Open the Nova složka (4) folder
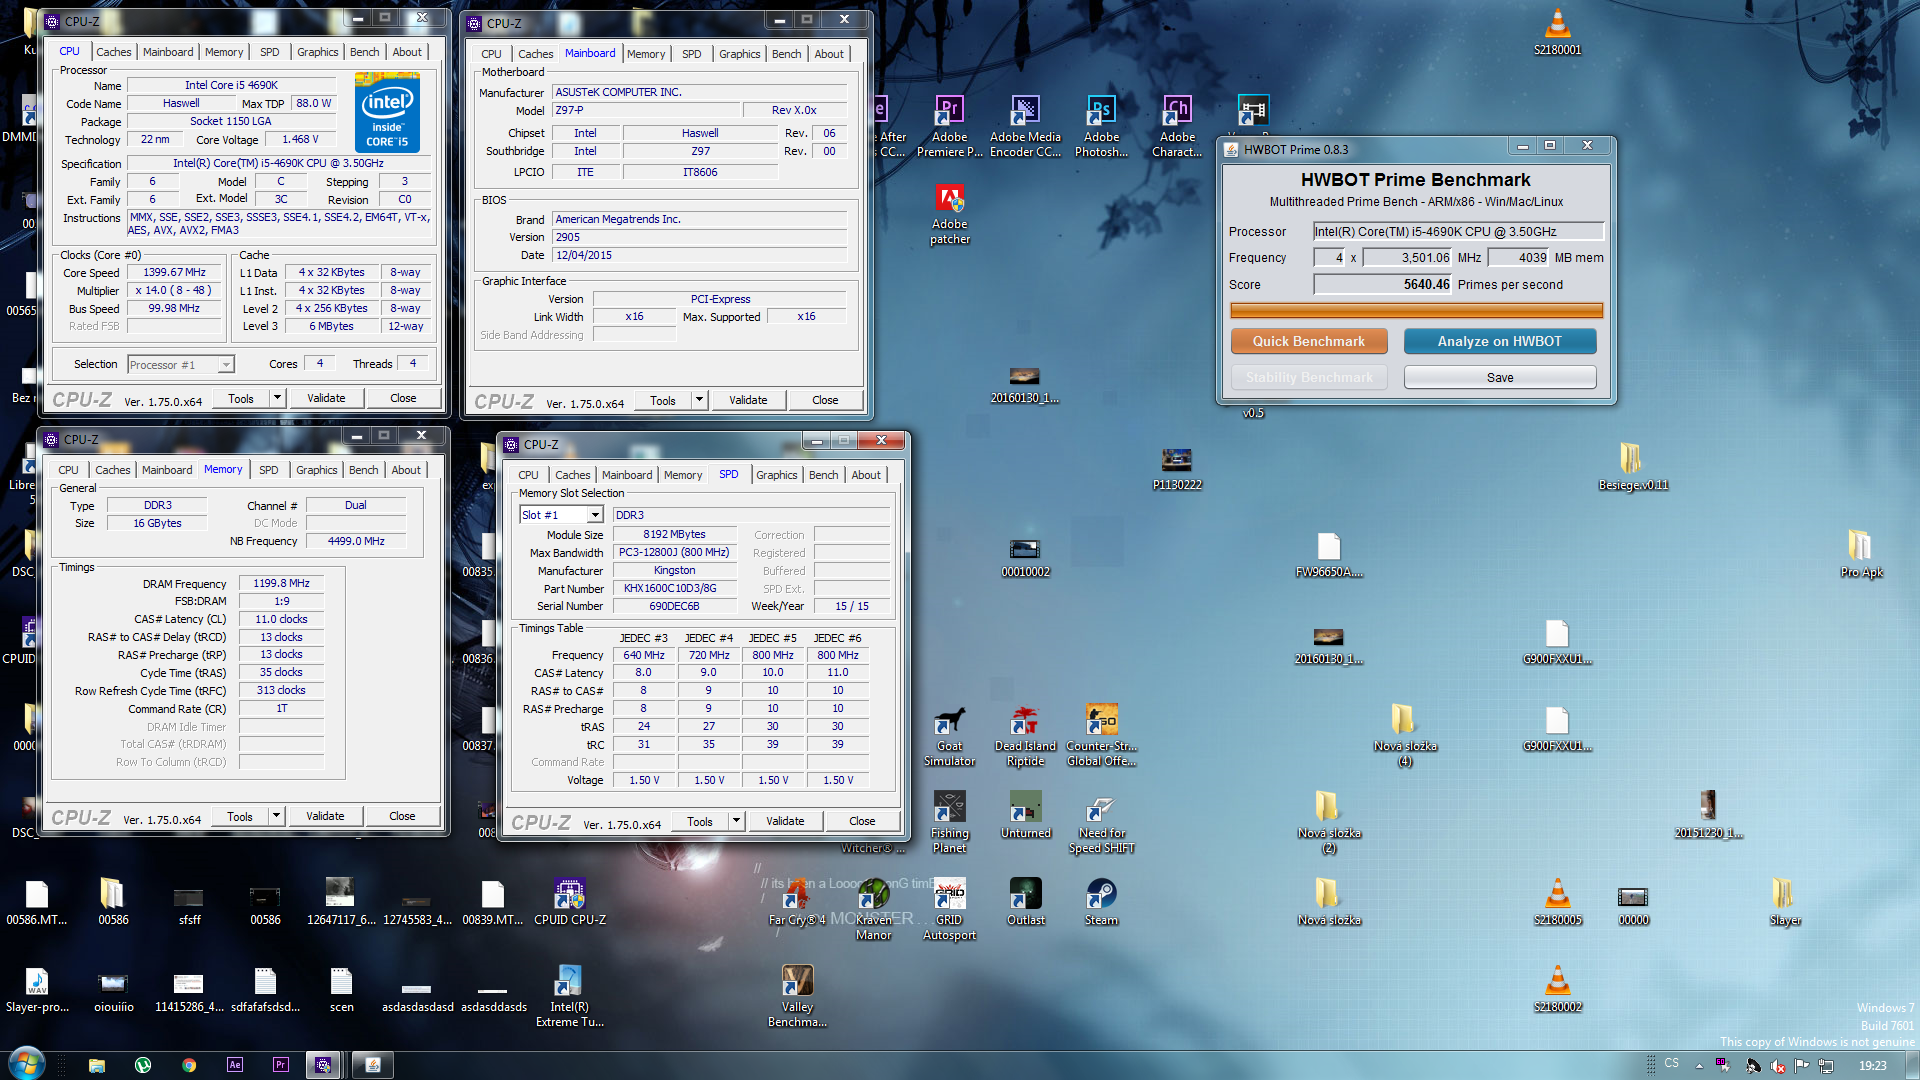The image size is (1920, 1080). 1405,736
